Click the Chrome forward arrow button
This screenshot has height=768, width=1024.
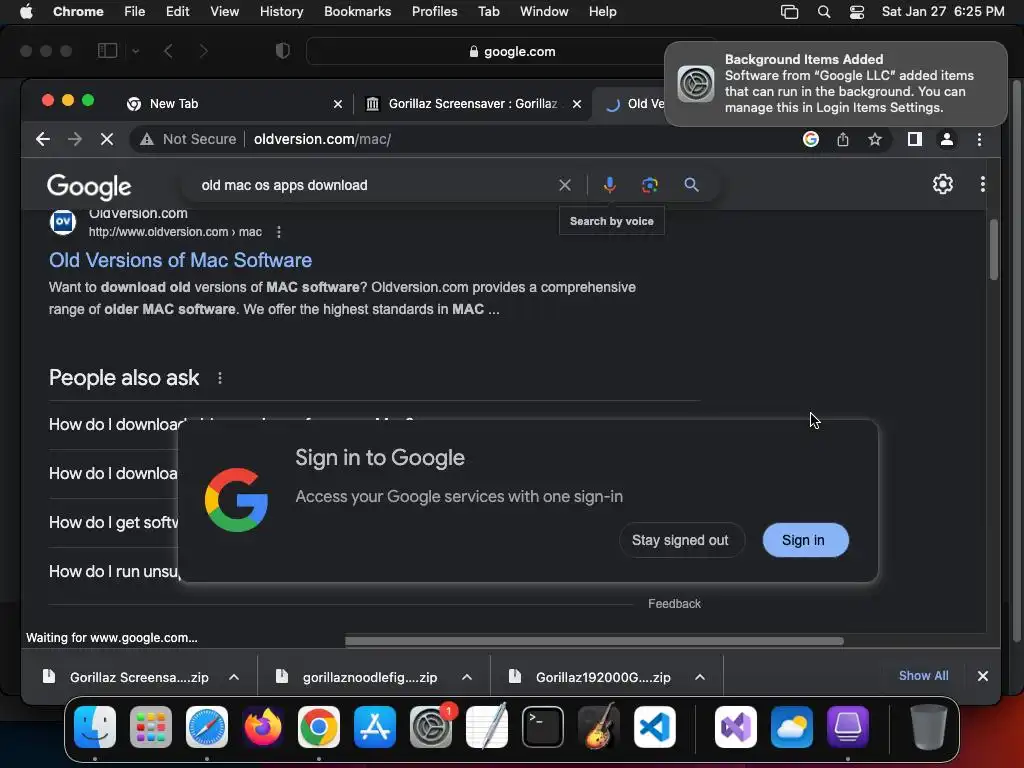74,139
